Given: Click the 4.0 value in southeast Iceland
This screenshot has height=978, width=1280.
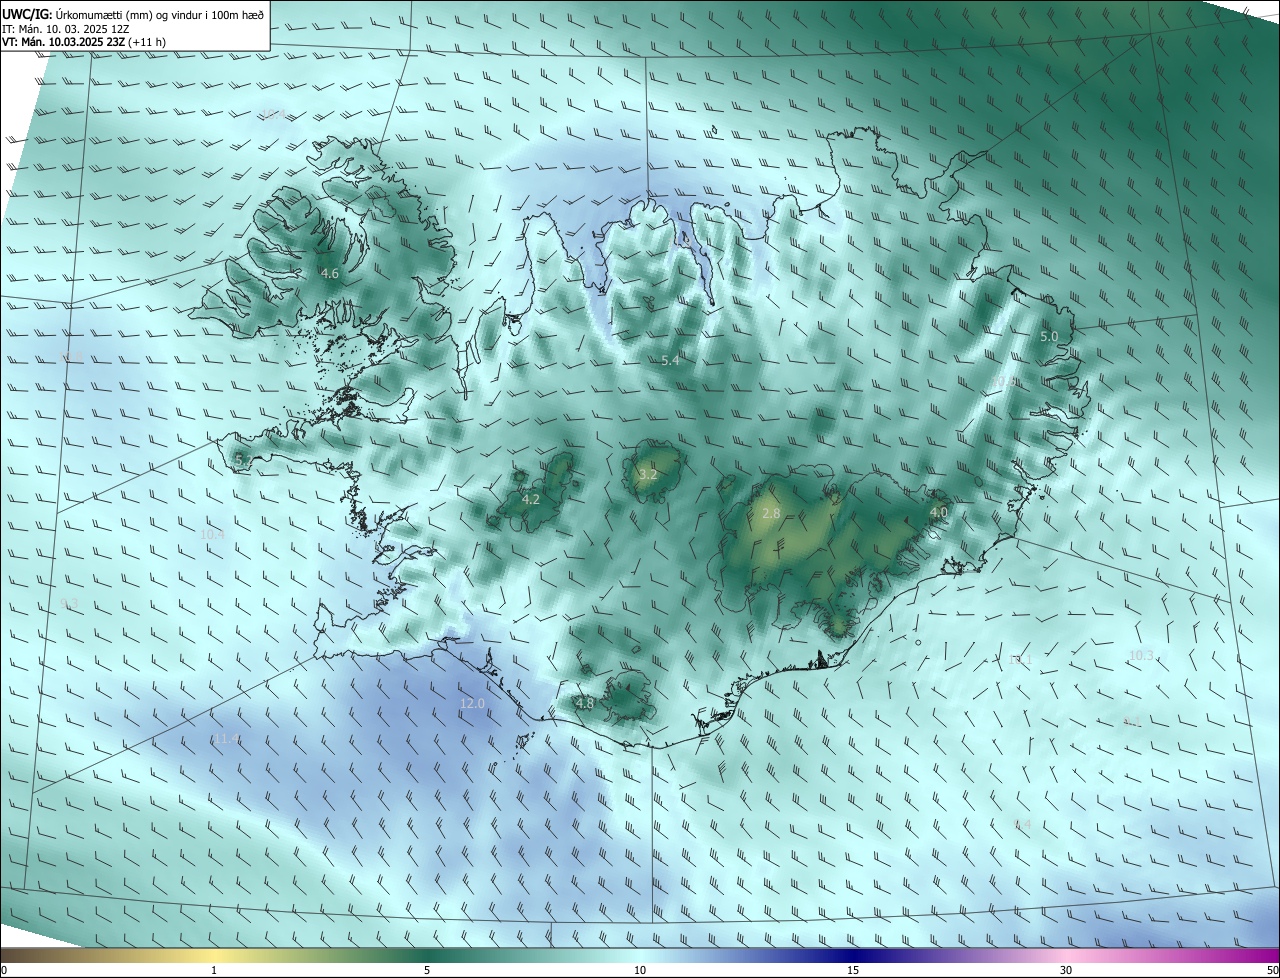Looking at the screenshot, I should [x=938, y=512].
